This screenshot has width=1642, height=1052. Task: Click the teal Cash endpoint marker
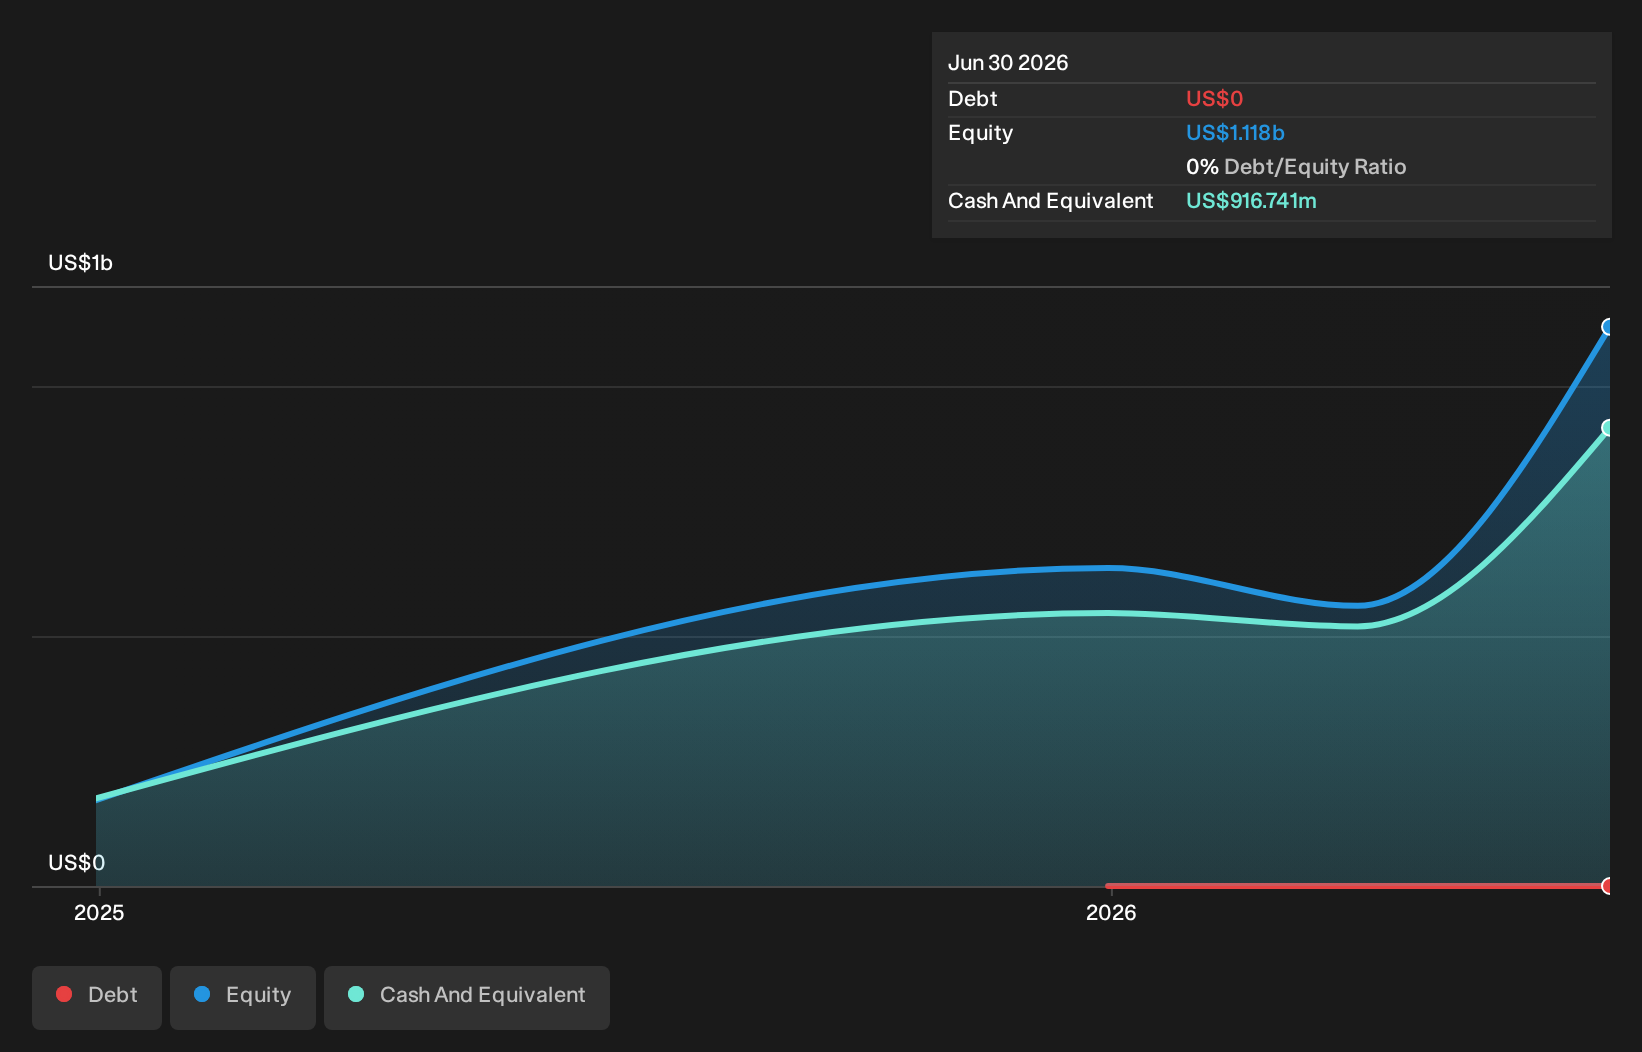click(x=1608, y=428)
